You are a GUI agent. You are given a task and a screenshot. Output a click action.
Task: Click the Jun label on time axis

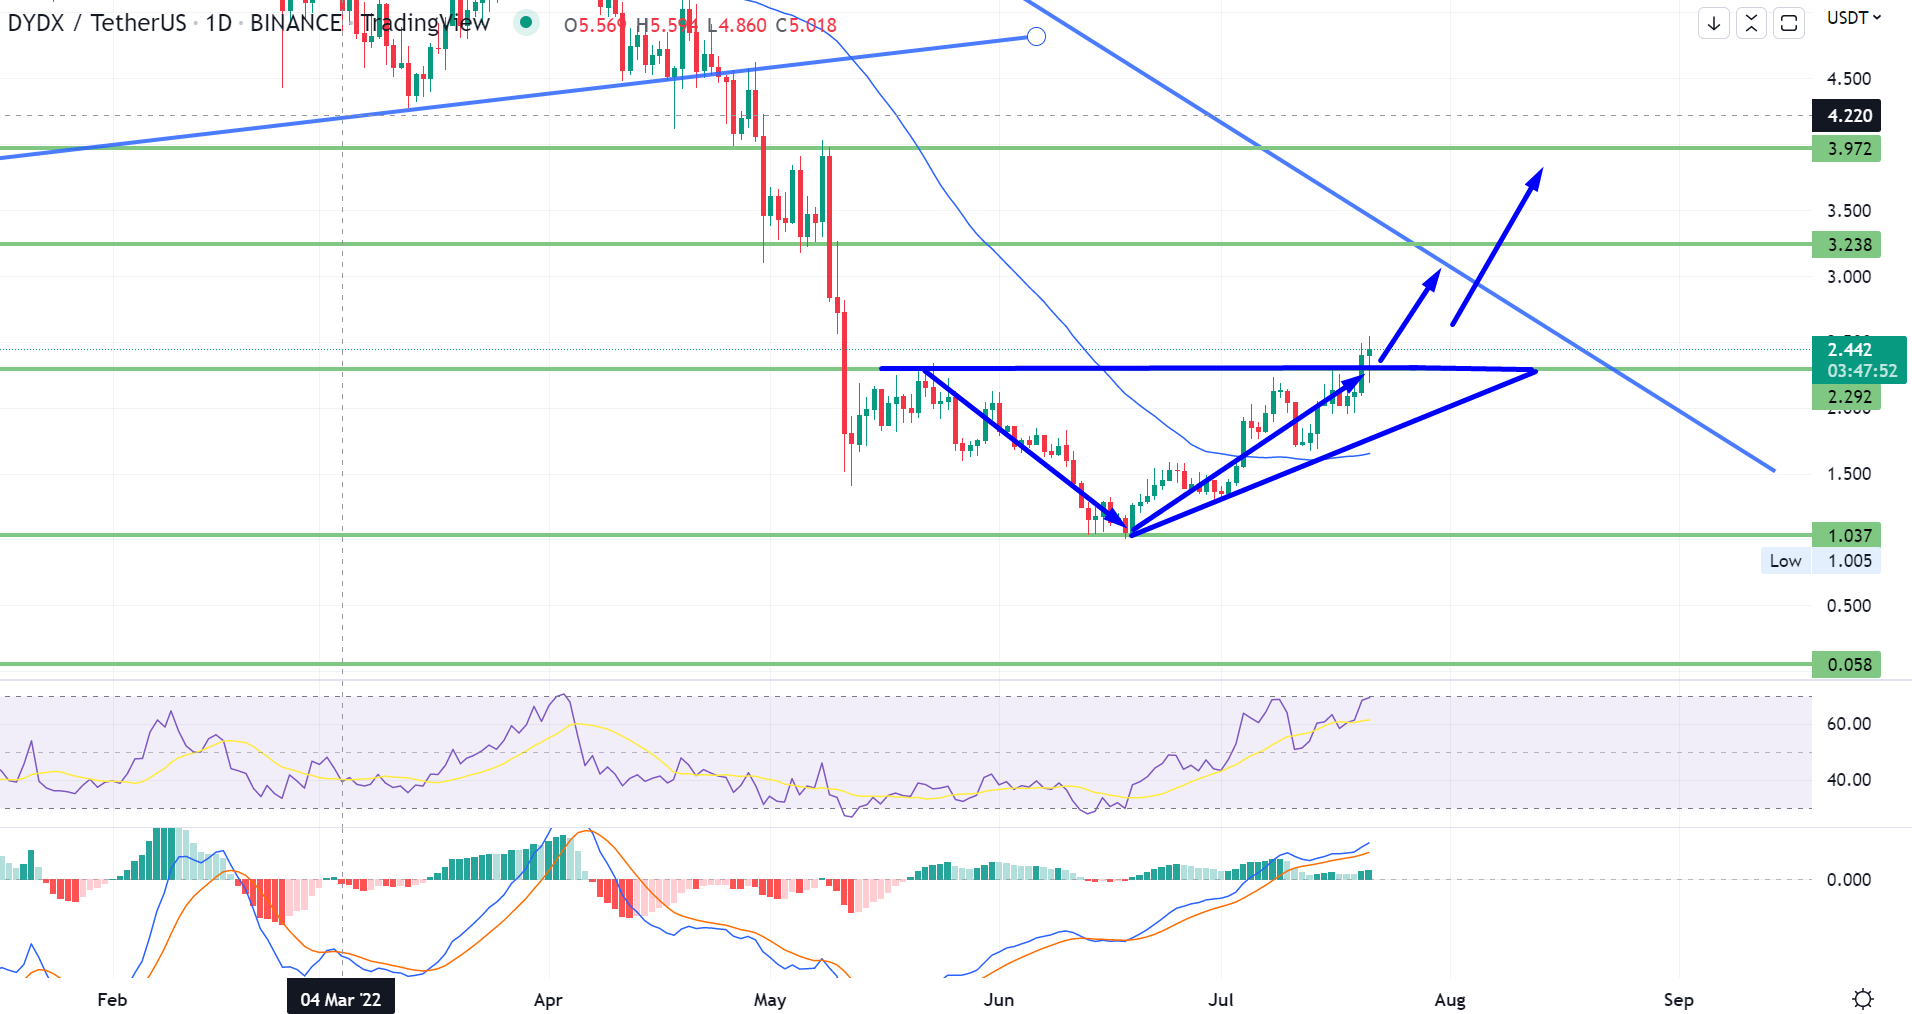(x=999, y=1000)
